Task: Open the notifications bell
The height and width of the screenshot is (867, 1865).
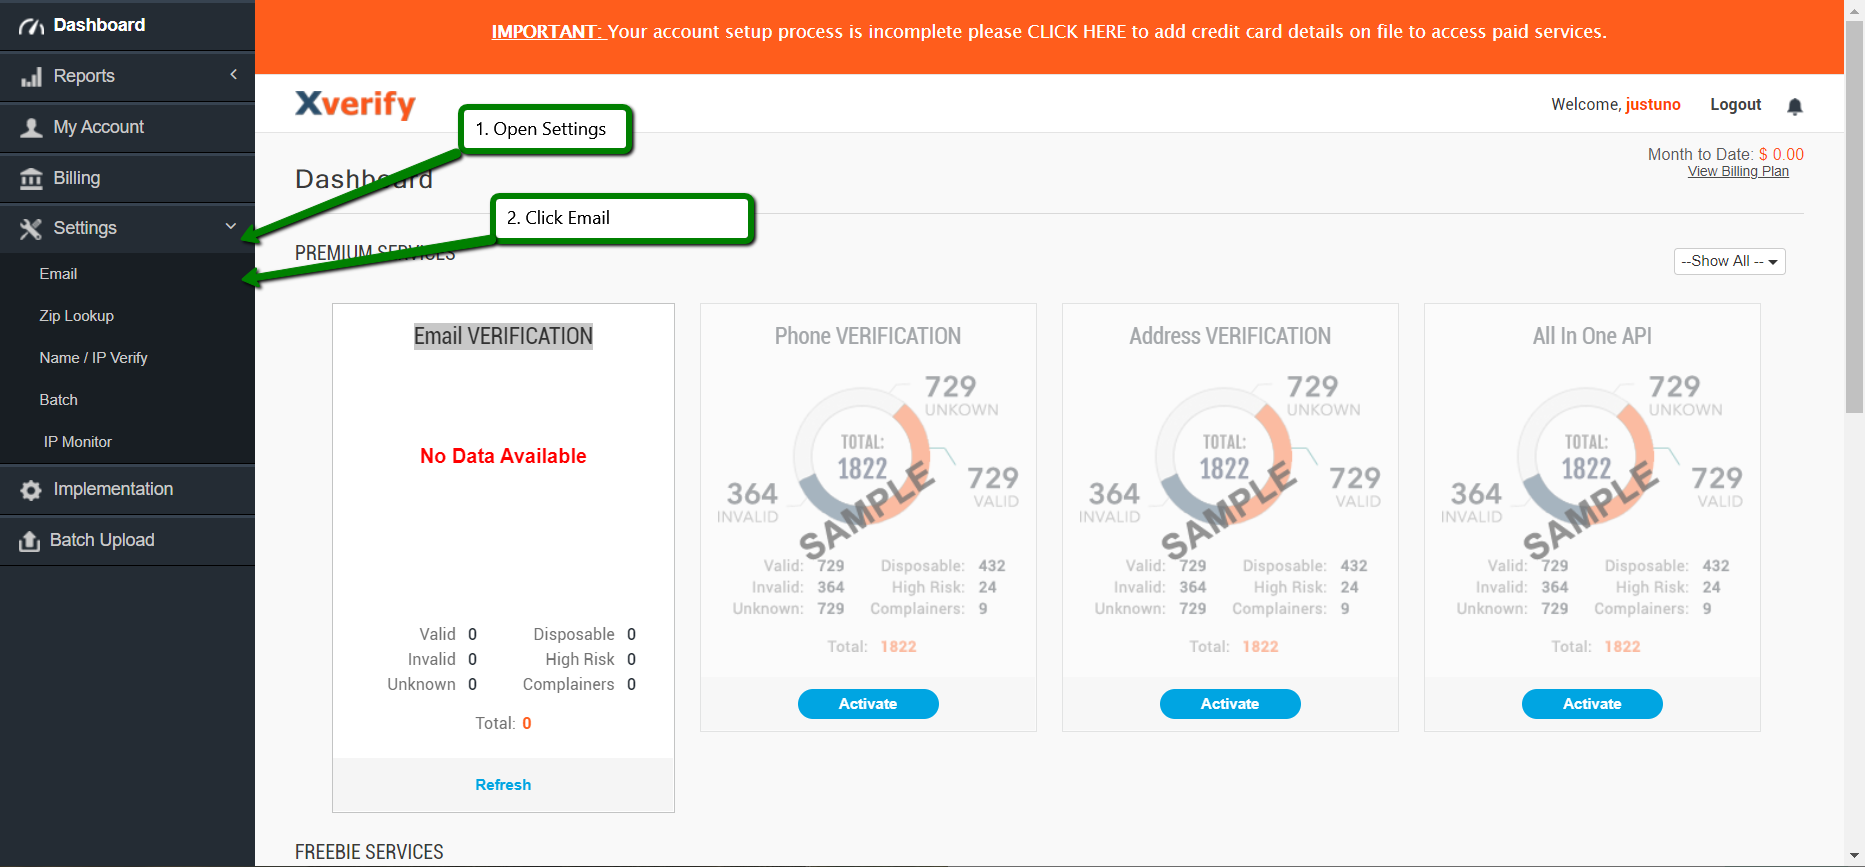Action: [x=1795, y=106]
